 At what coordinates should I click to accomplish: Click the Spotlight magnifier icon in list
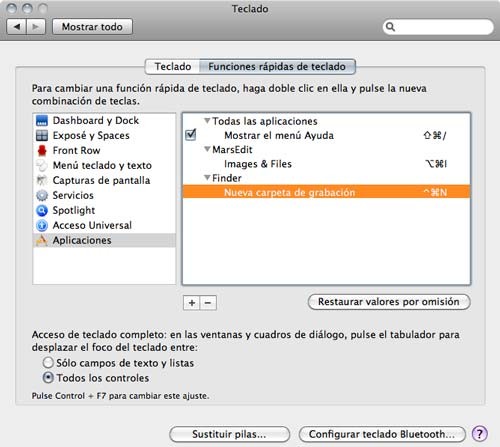(x=42, y=210)
